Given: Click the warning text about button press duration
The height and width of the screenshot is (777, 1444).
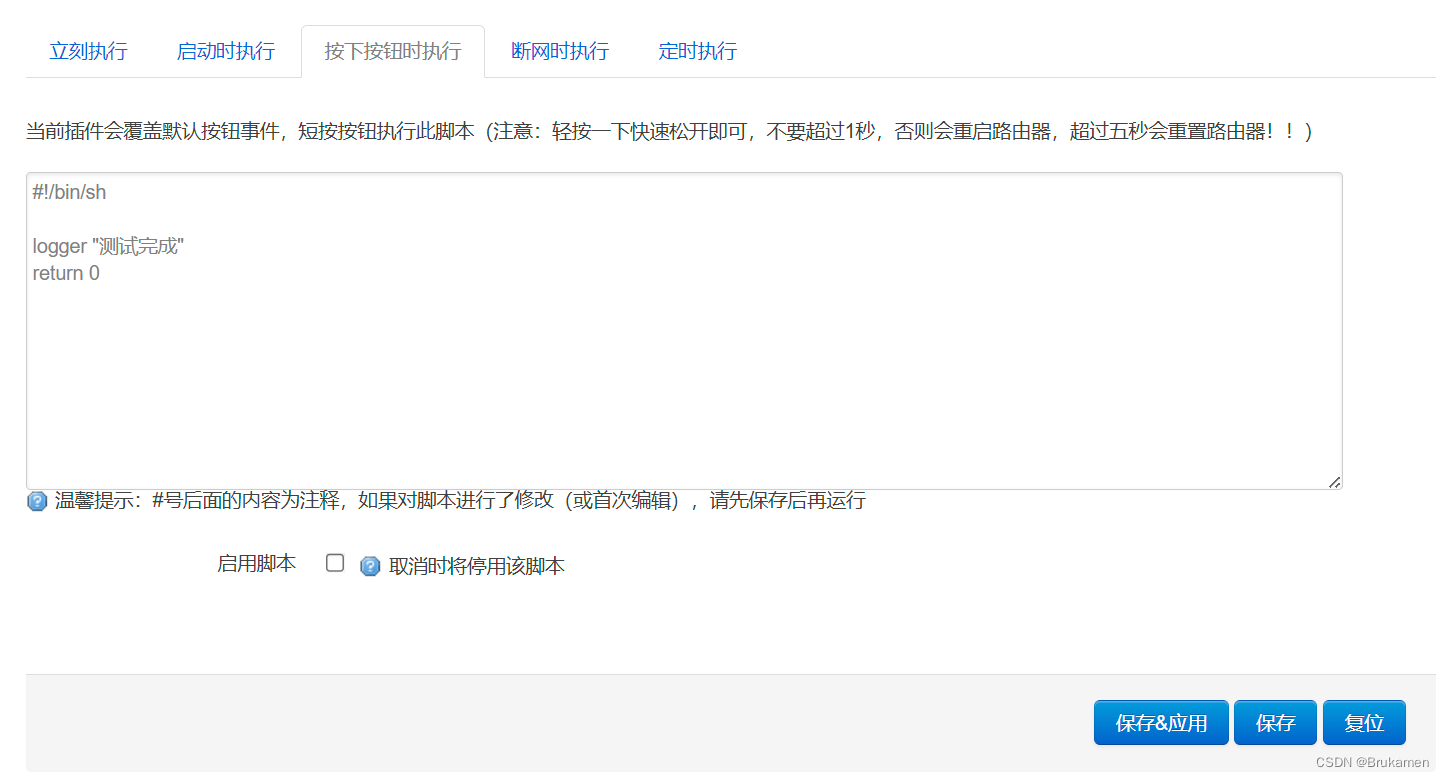Looking at the screenshot, I should [x=670, y=130].
